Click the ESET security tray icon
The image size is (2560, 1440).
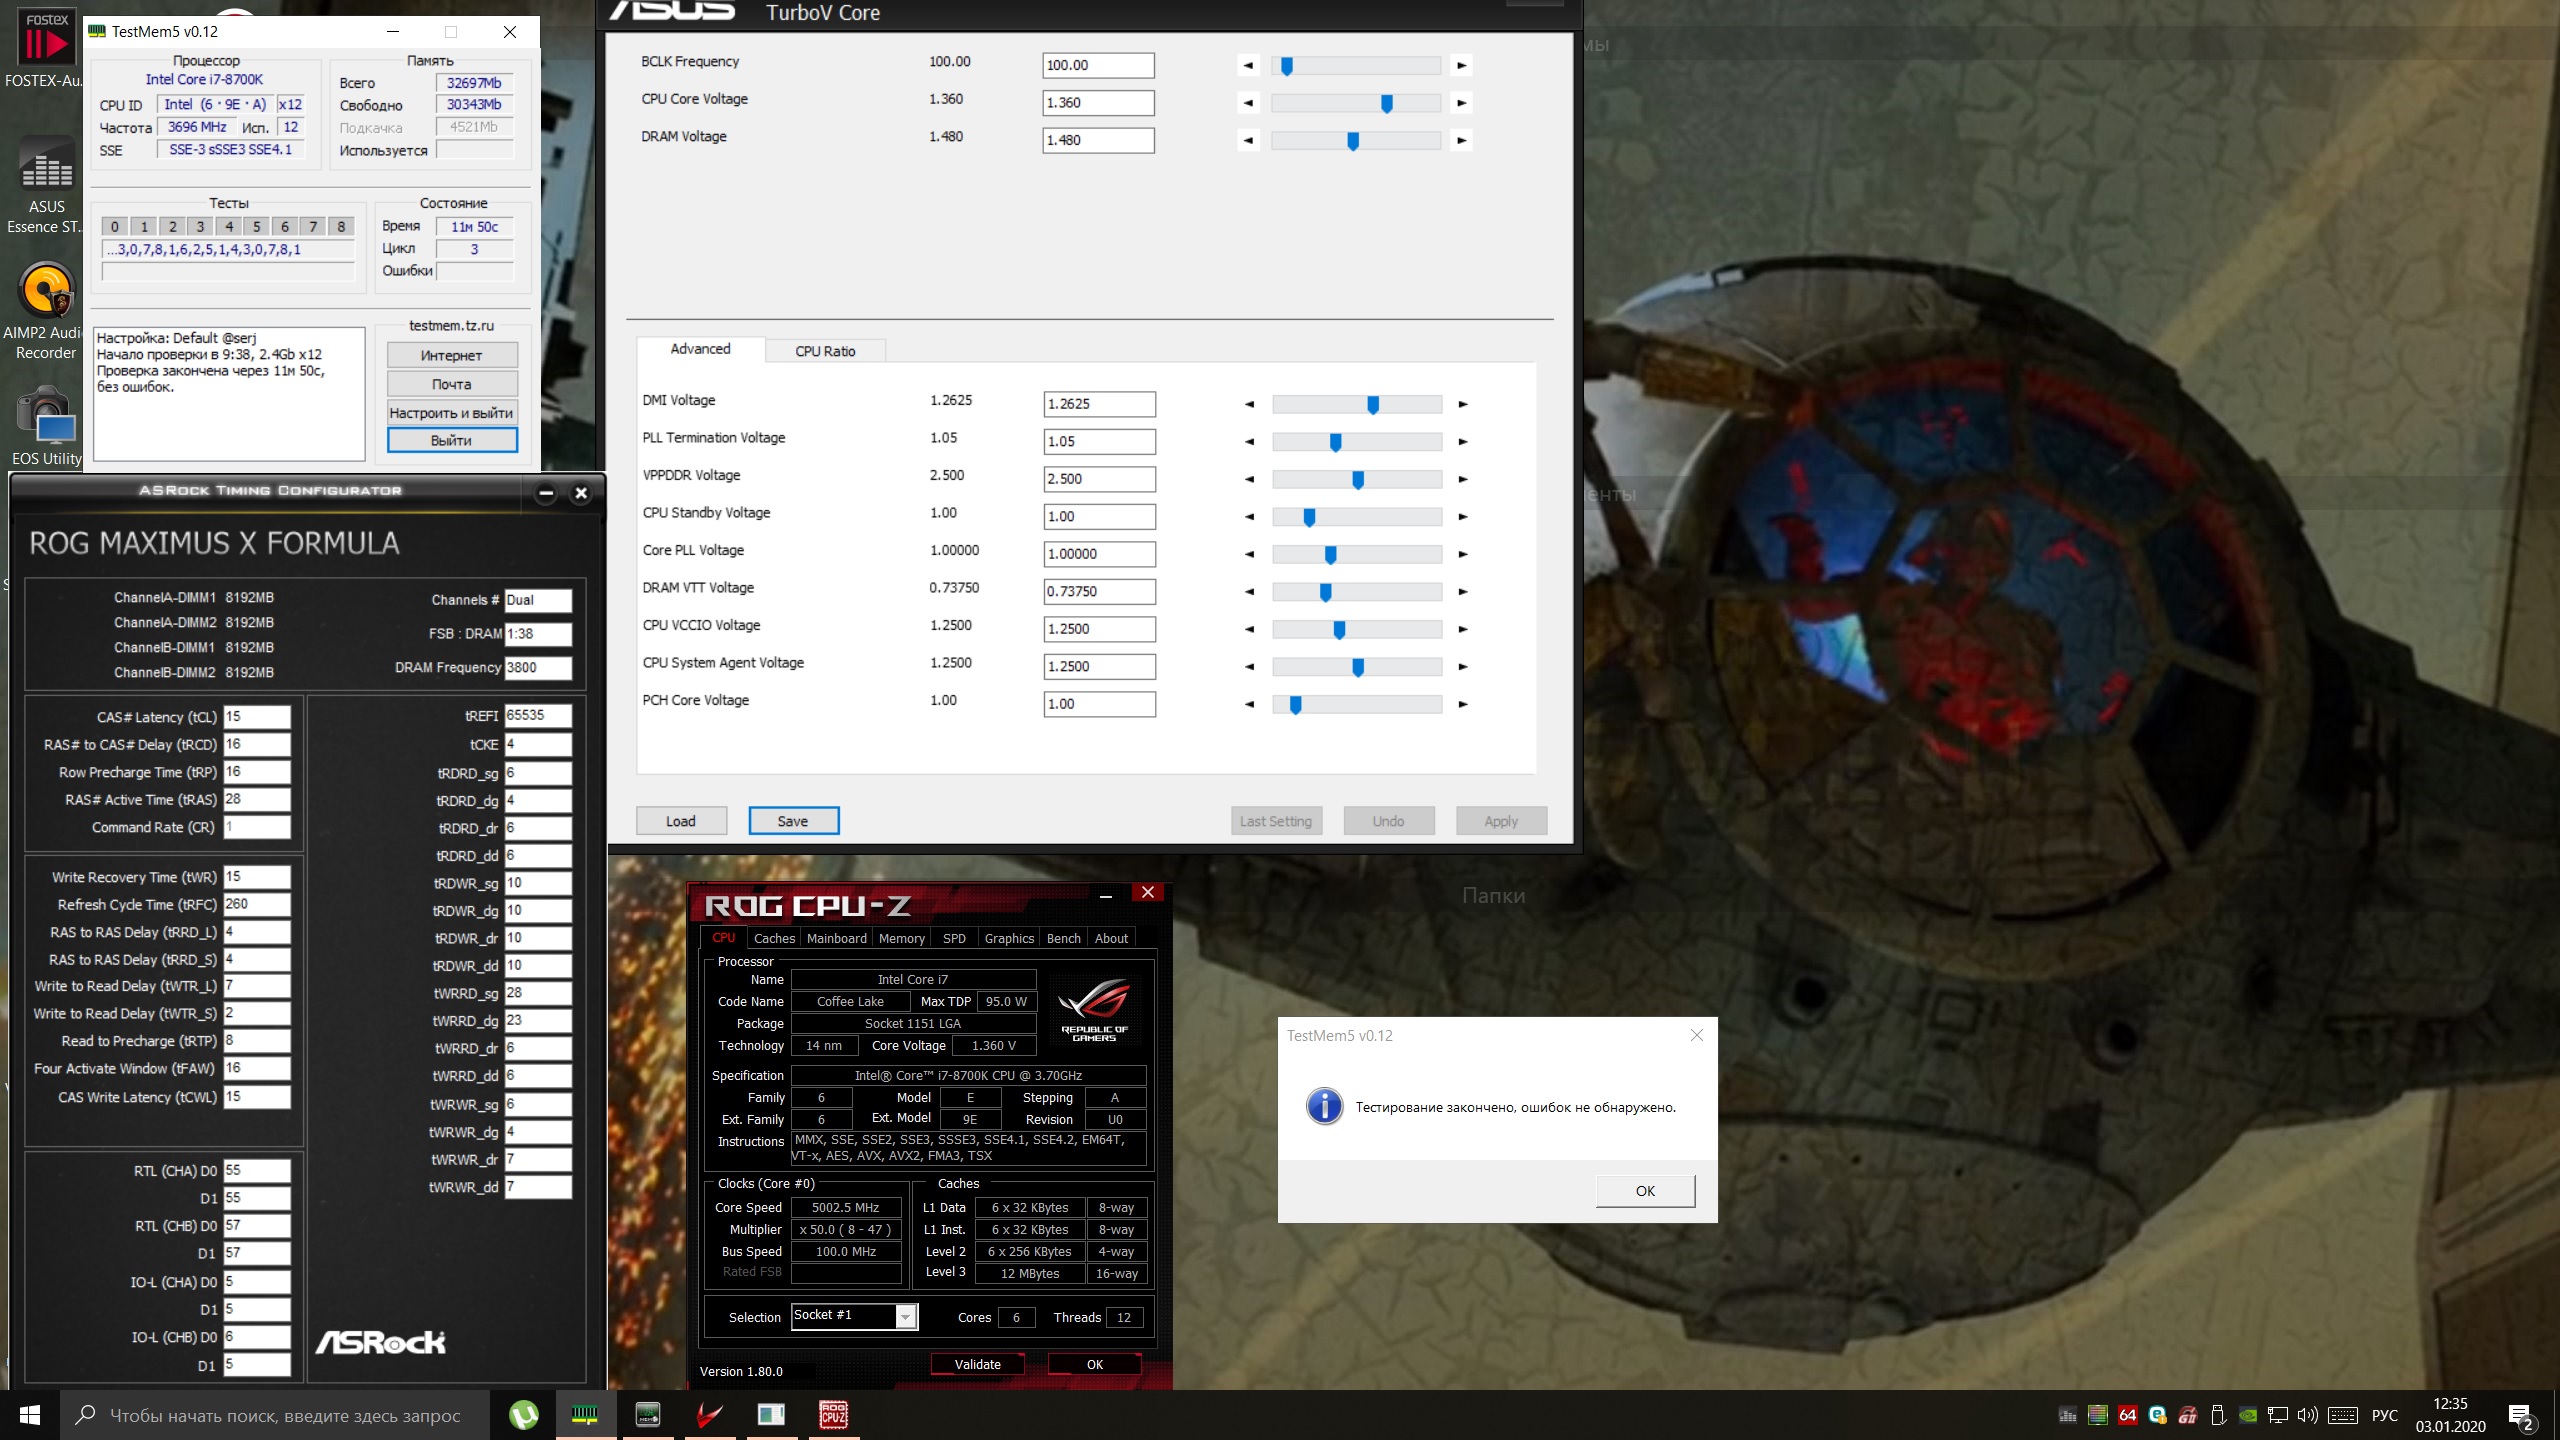2157,1415
